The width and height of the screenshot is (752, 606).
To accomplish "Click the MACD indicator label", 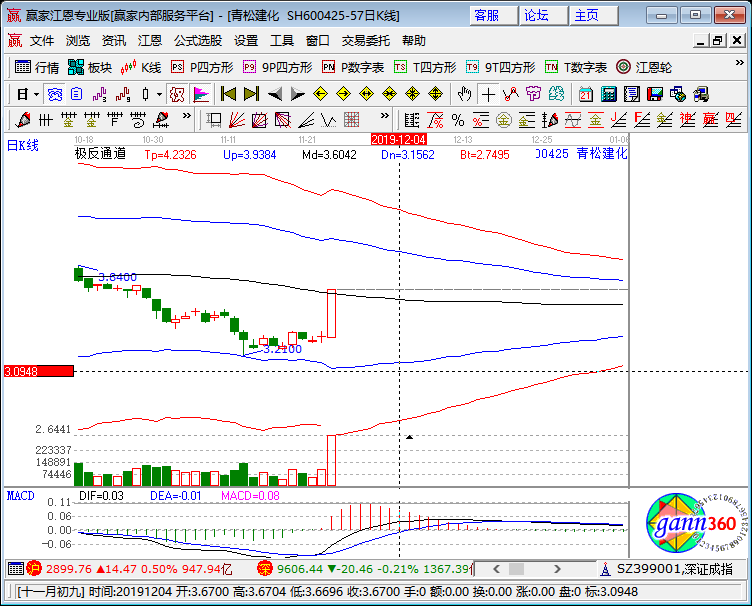I will coord(21,496).
